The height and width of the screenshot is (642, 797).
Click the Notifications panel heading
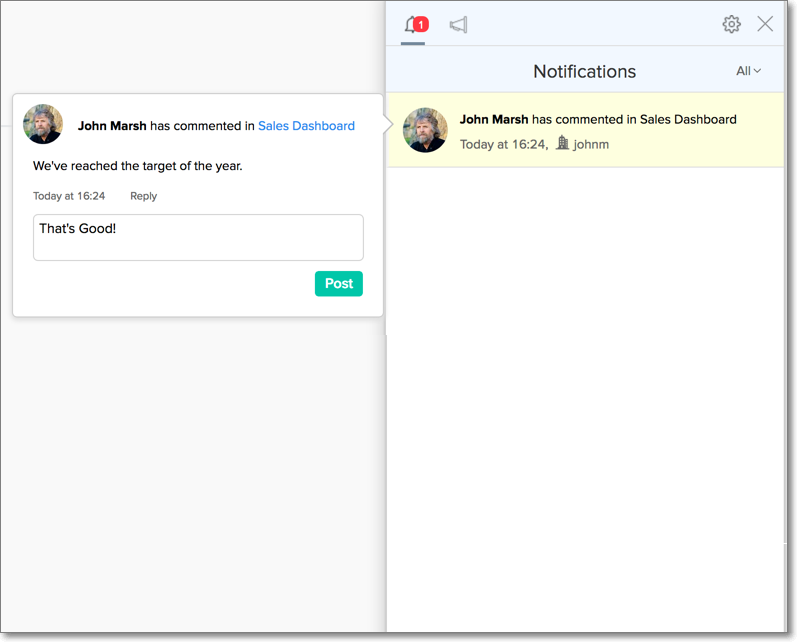[584, 71]
